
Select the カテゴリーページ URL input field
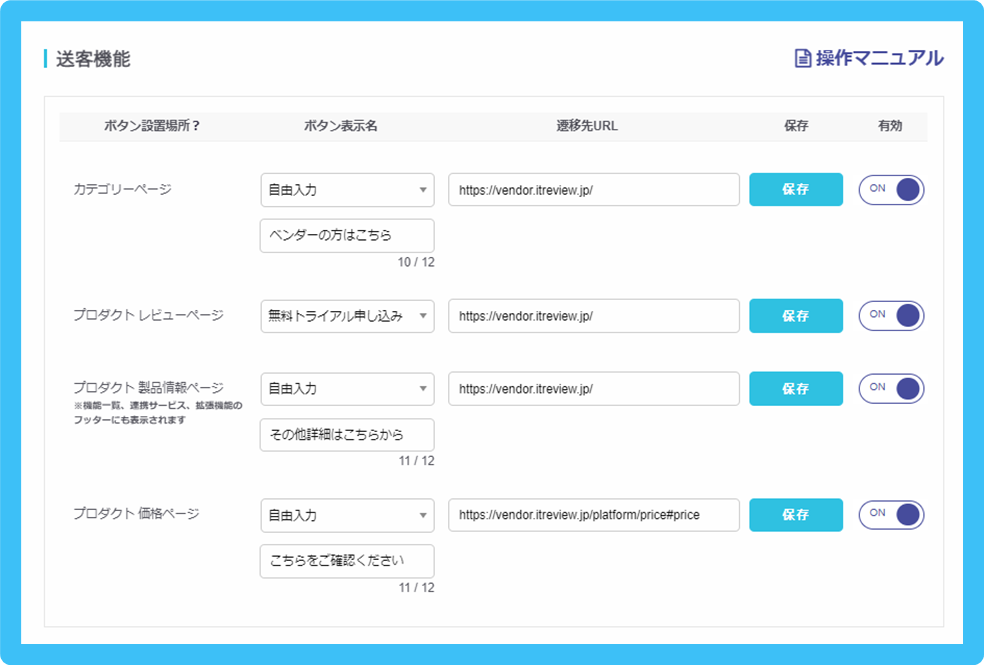point(593,190)
